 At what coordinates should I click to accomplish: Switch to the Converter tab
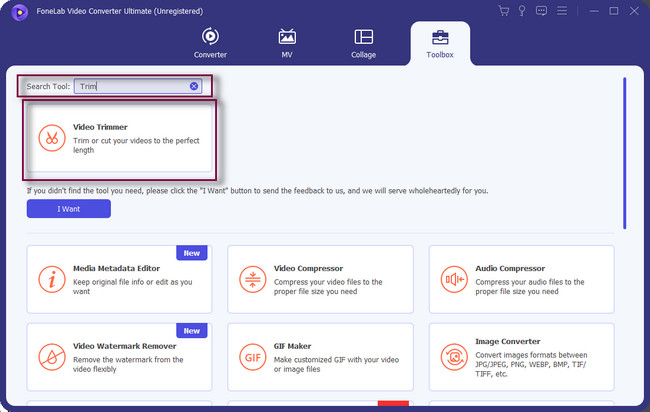point(210,43)
